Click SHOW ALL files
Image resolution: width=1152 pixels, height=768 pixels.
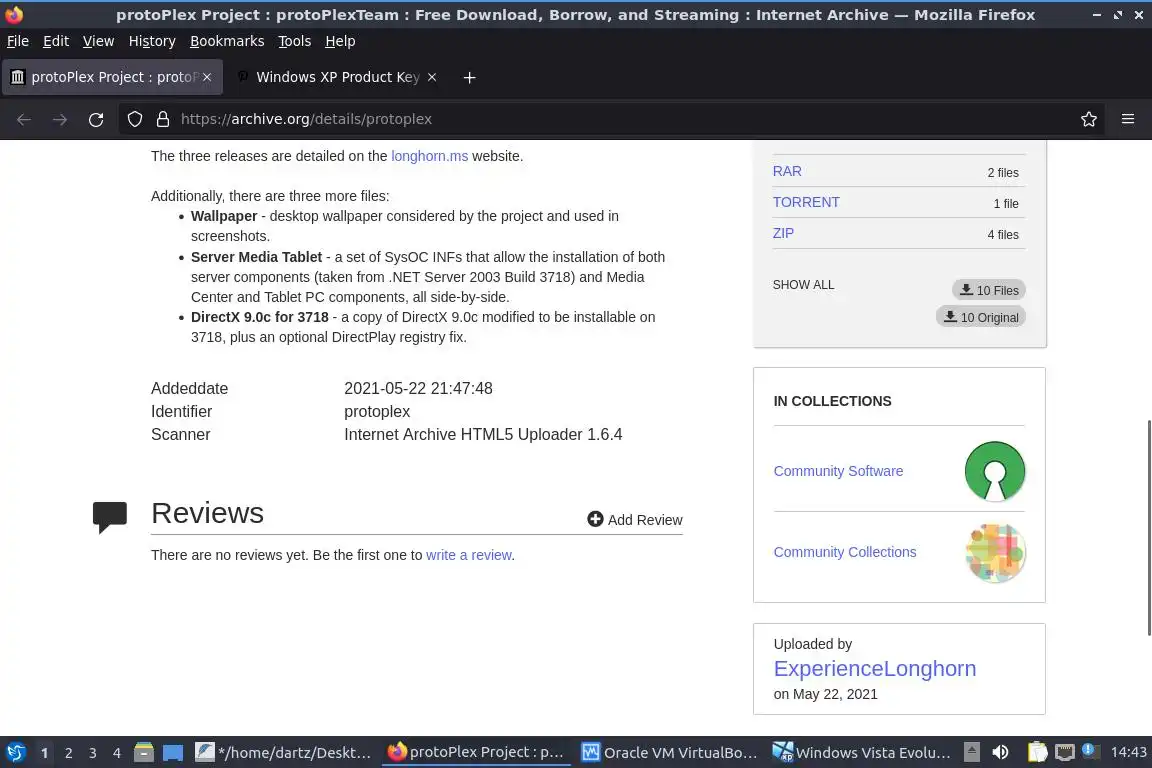coord(803,284)
